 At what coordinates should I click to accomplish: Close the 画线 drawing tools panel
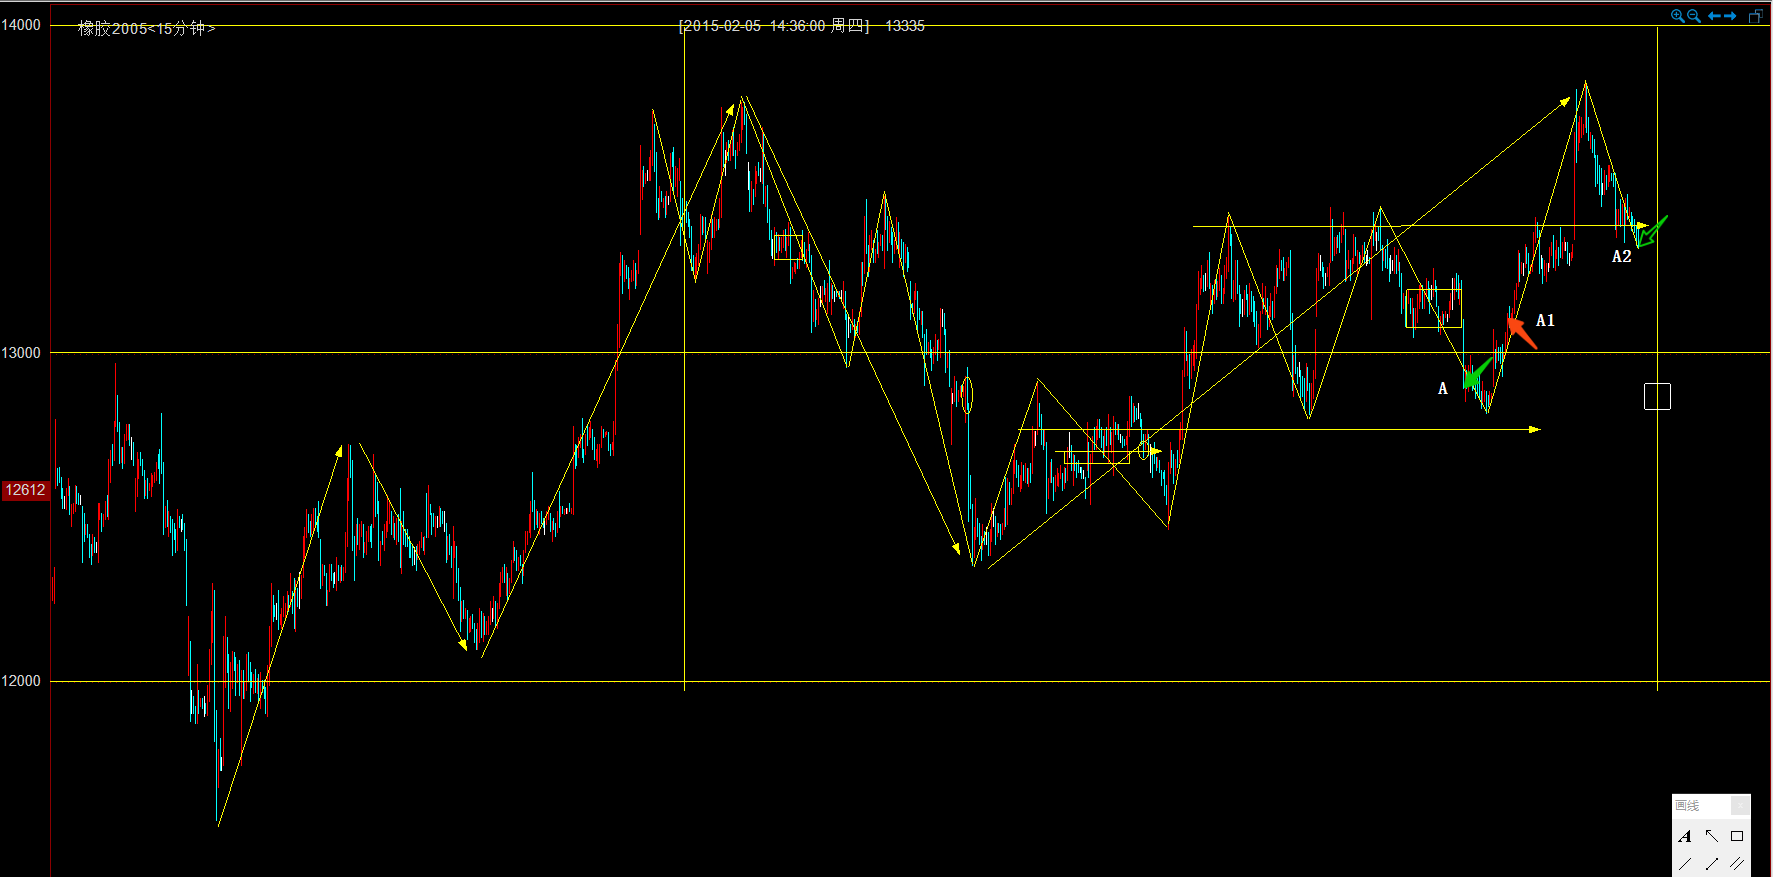coord(1740,805)
